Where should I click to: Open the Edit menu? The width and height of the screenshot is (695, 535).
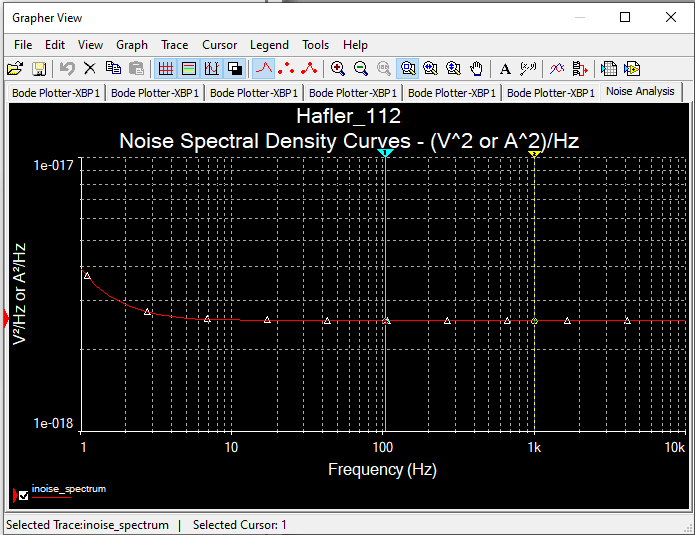point(55,45)
